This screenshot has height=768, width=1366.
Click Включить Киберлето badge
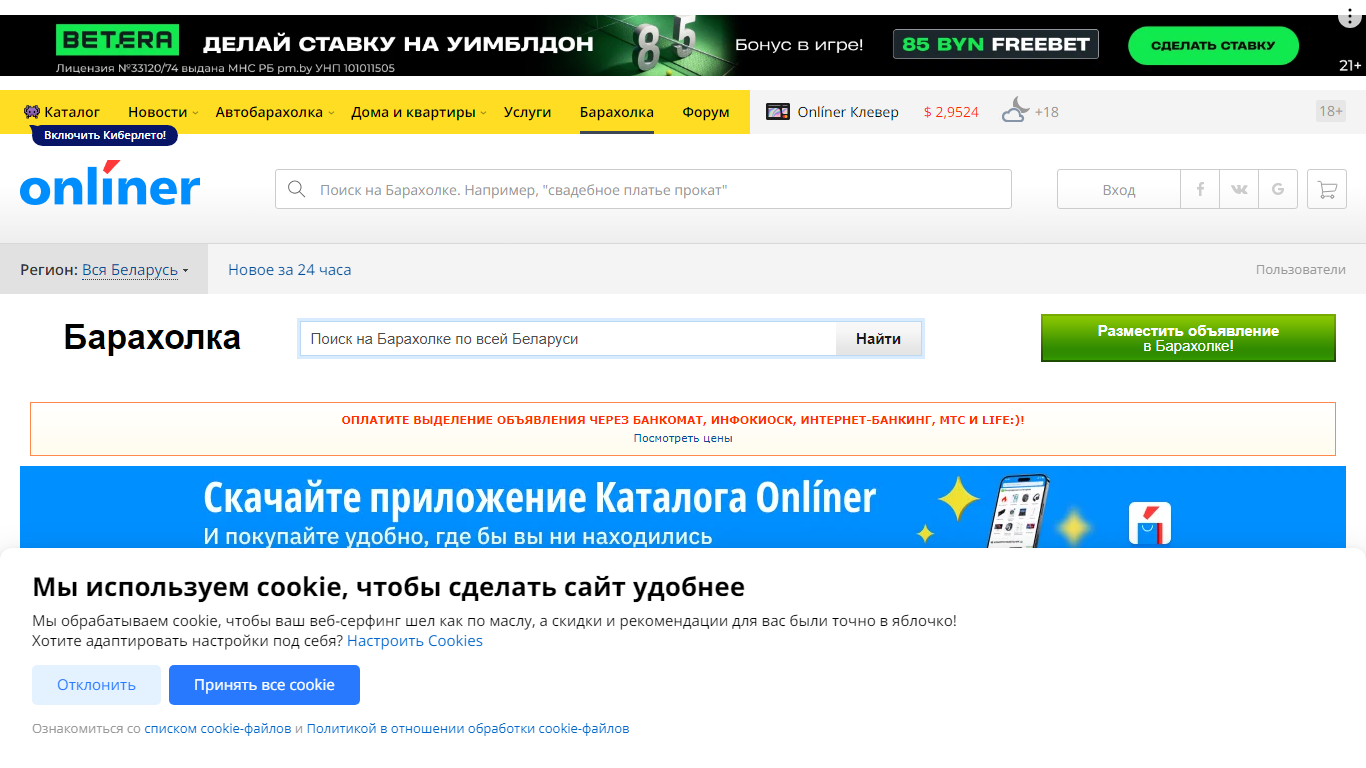coord(105,135)
